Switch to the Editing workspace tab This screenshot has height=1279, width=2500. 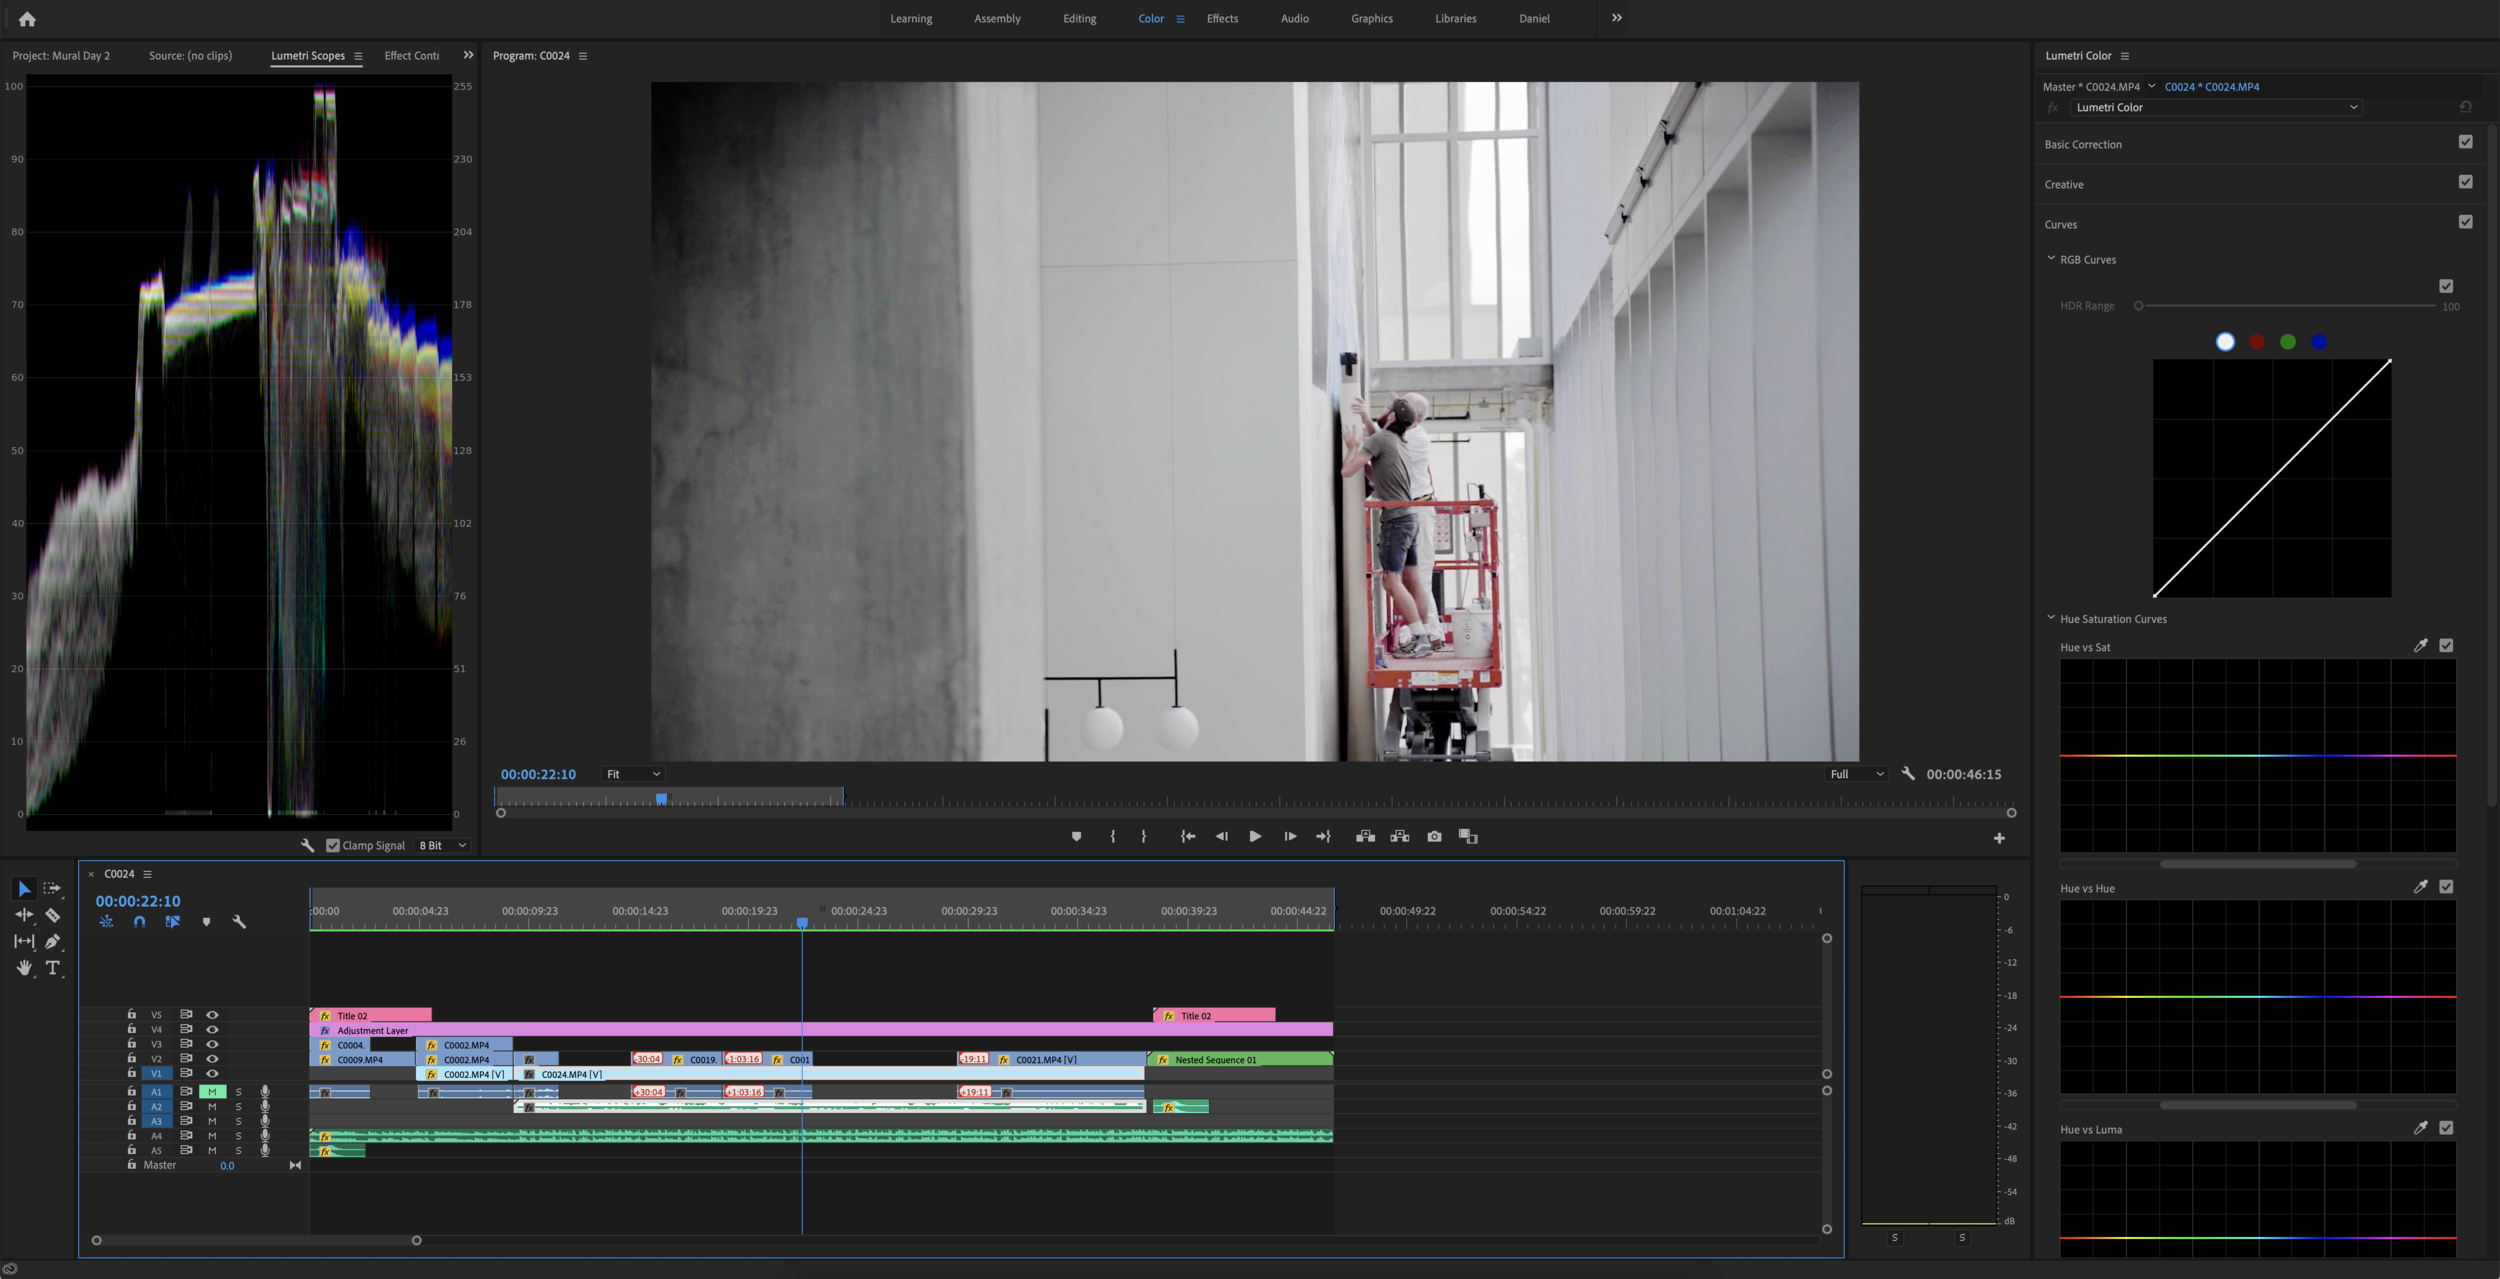coord(1079,18)
